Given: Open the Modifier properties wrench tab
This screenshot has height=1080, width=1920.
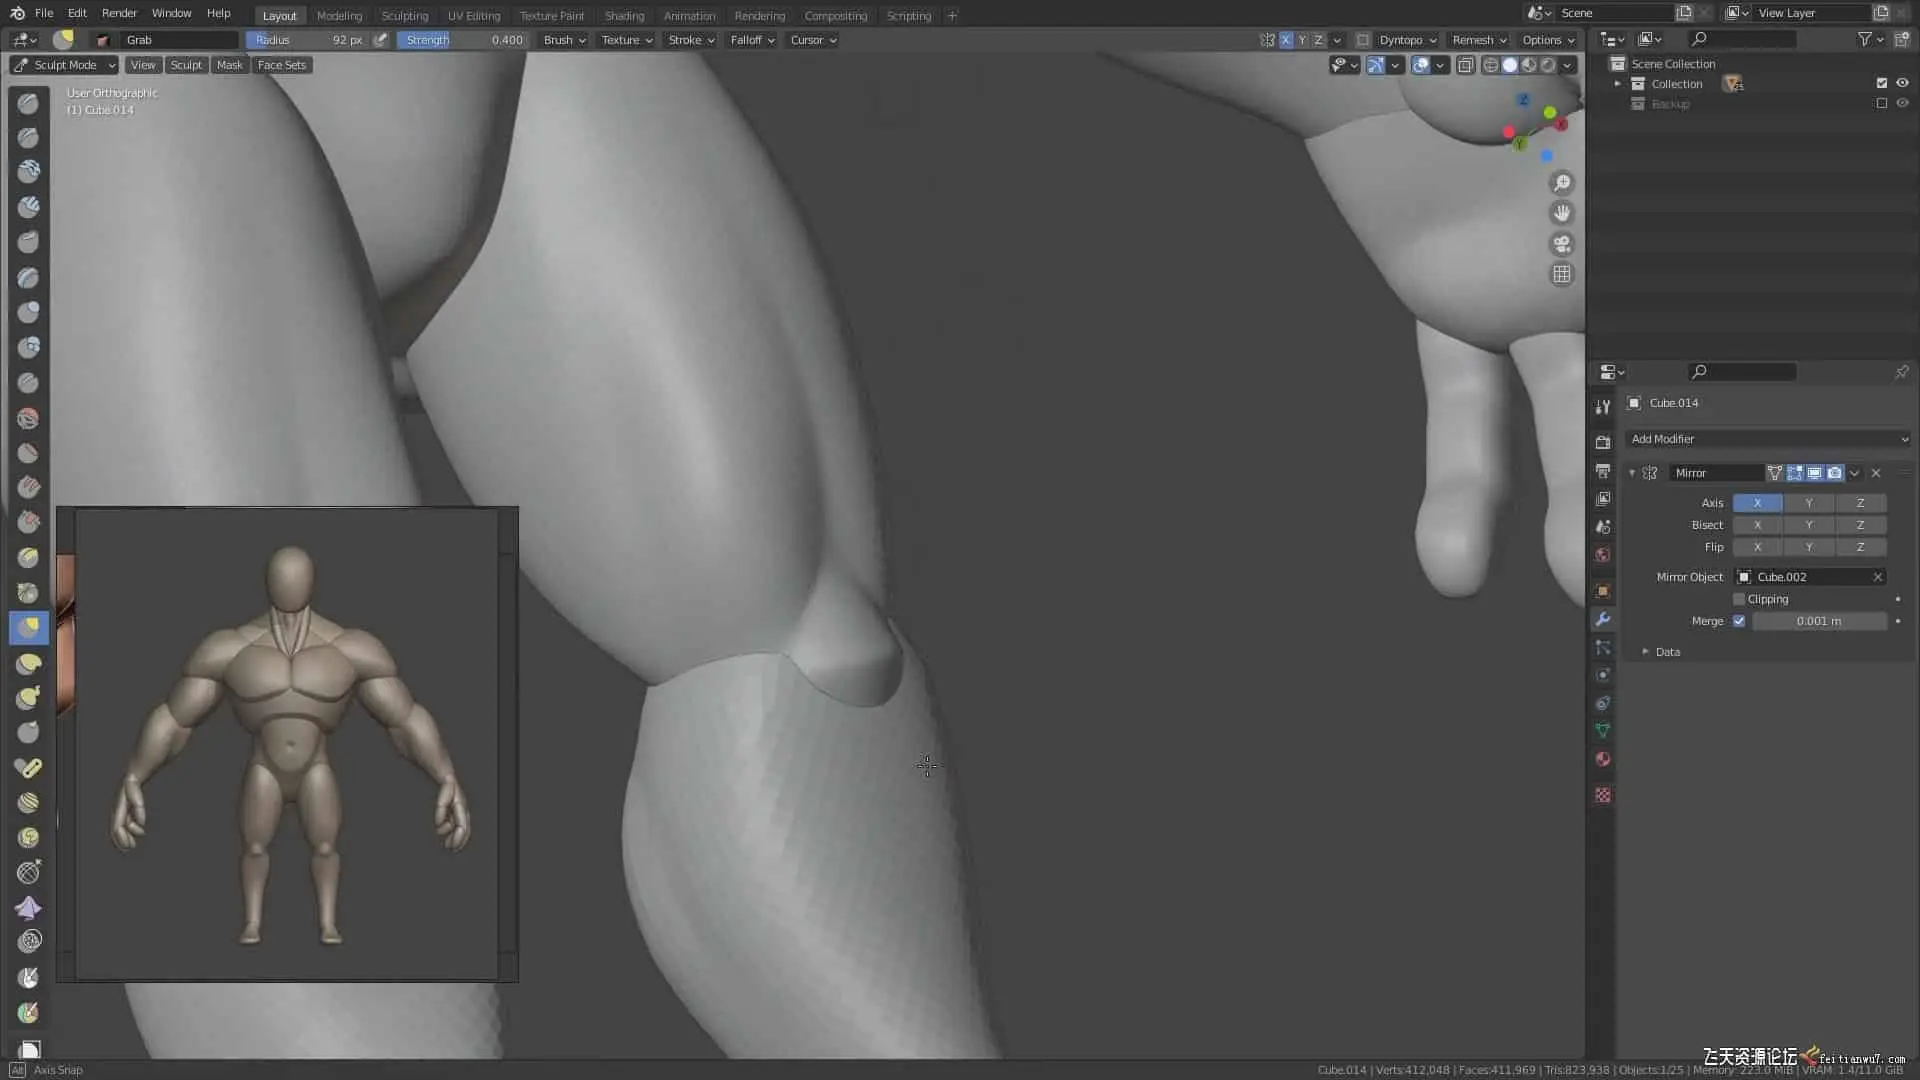Looking at the screenshot, I should click(x=1603, y=619).
